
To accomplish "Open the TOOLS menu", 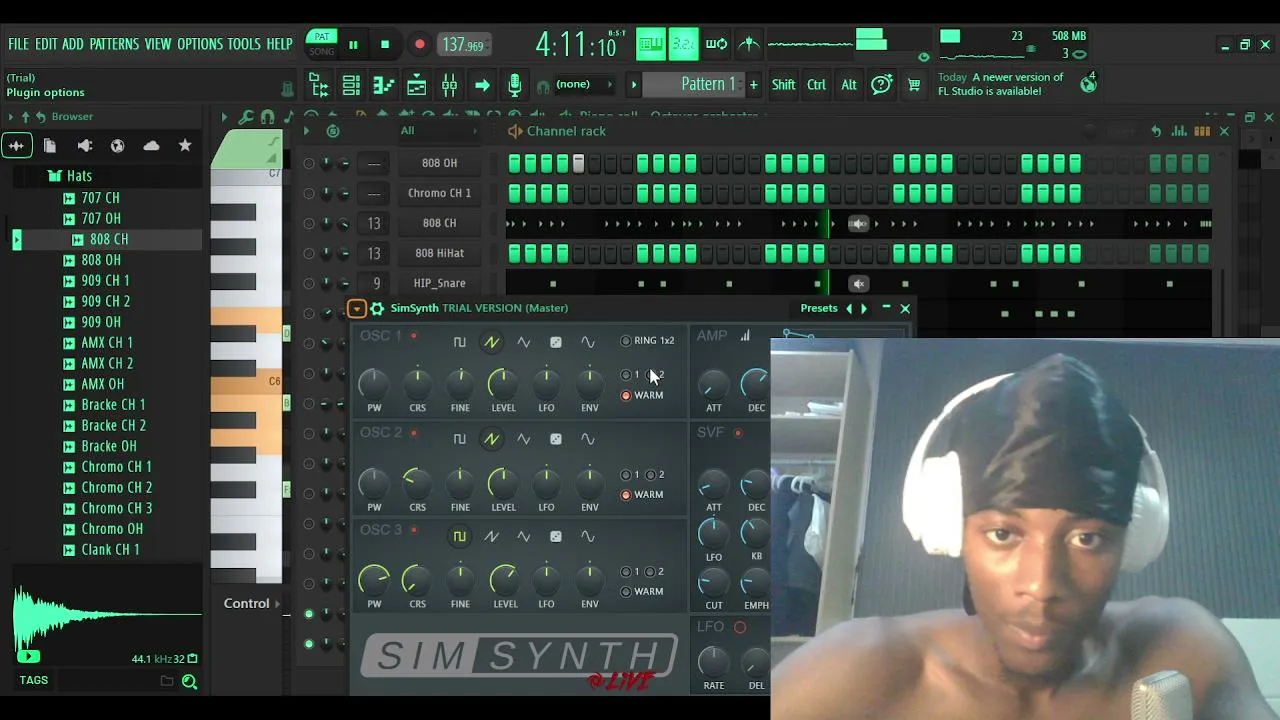I will (244, 44).
